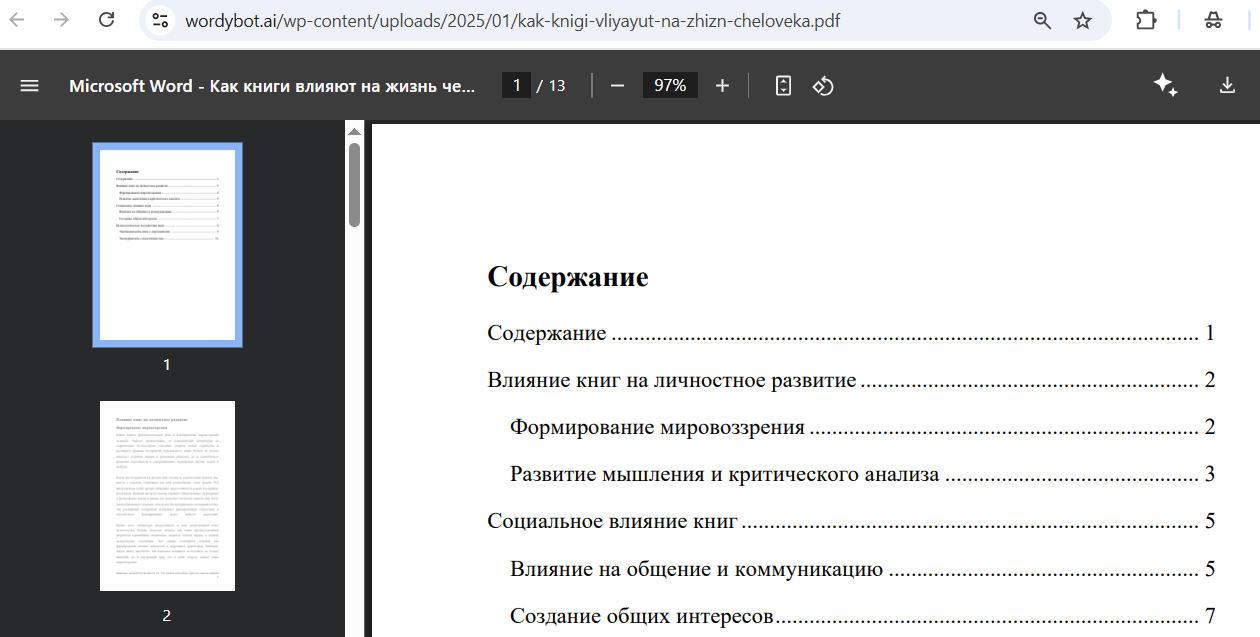Open 'Формирование мировоззрения' contents entry

pos(862,427)
